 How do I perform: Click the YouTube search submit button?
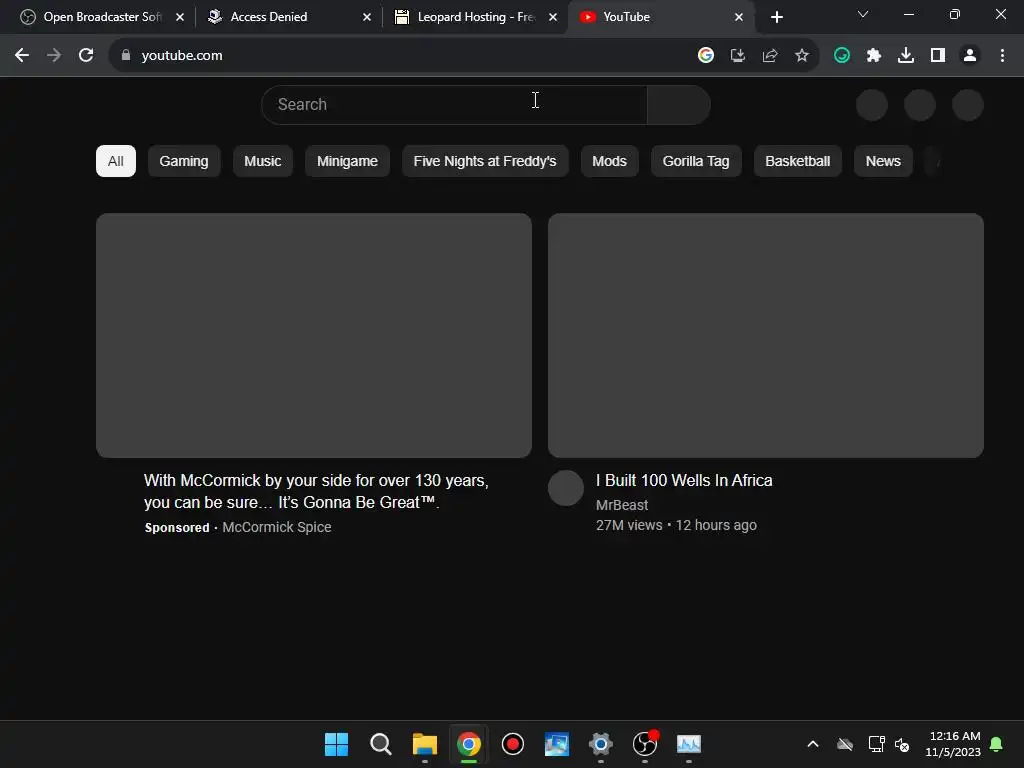(679, 104)
